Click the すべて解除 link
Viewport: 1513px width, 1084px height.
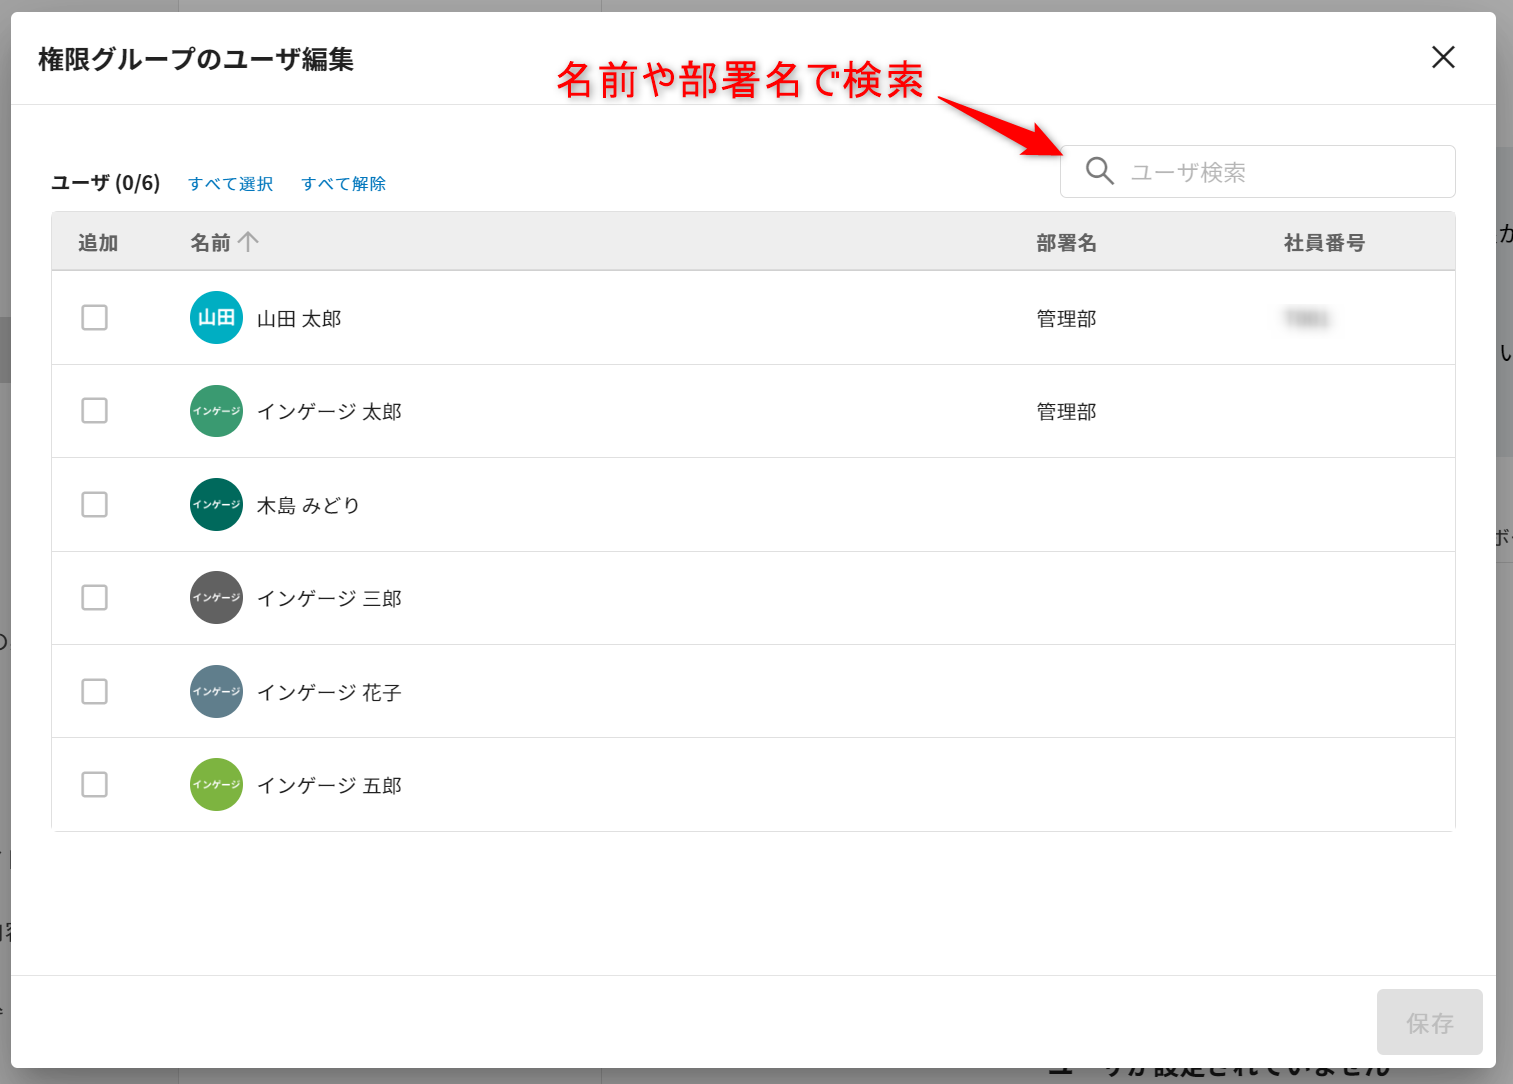[343, 184]
